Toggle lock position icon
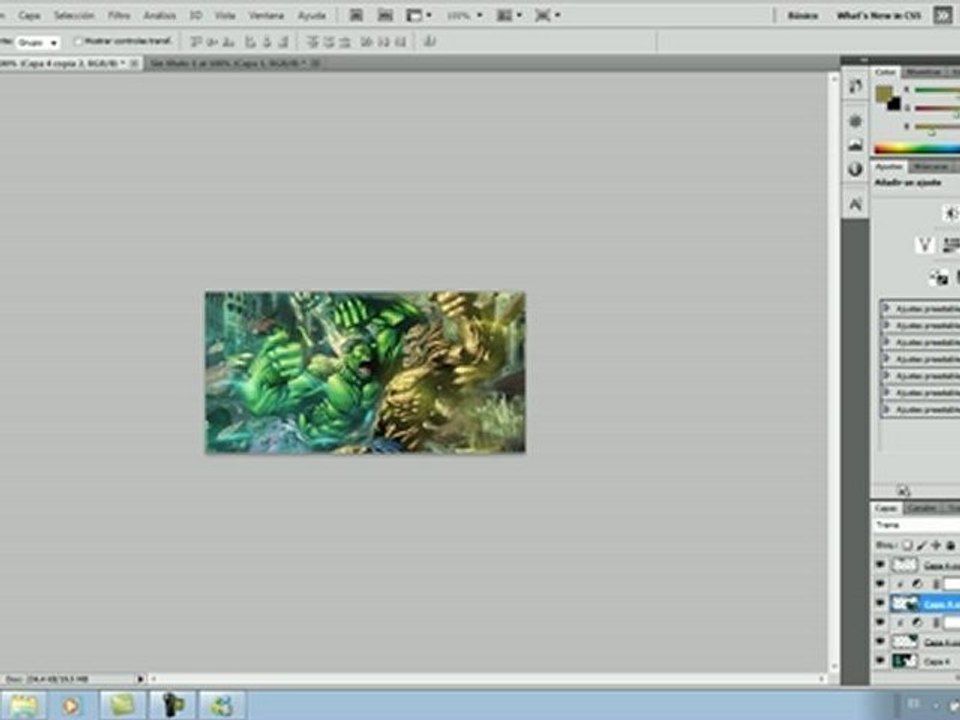 pyautogui.click(x=936, y=545)
